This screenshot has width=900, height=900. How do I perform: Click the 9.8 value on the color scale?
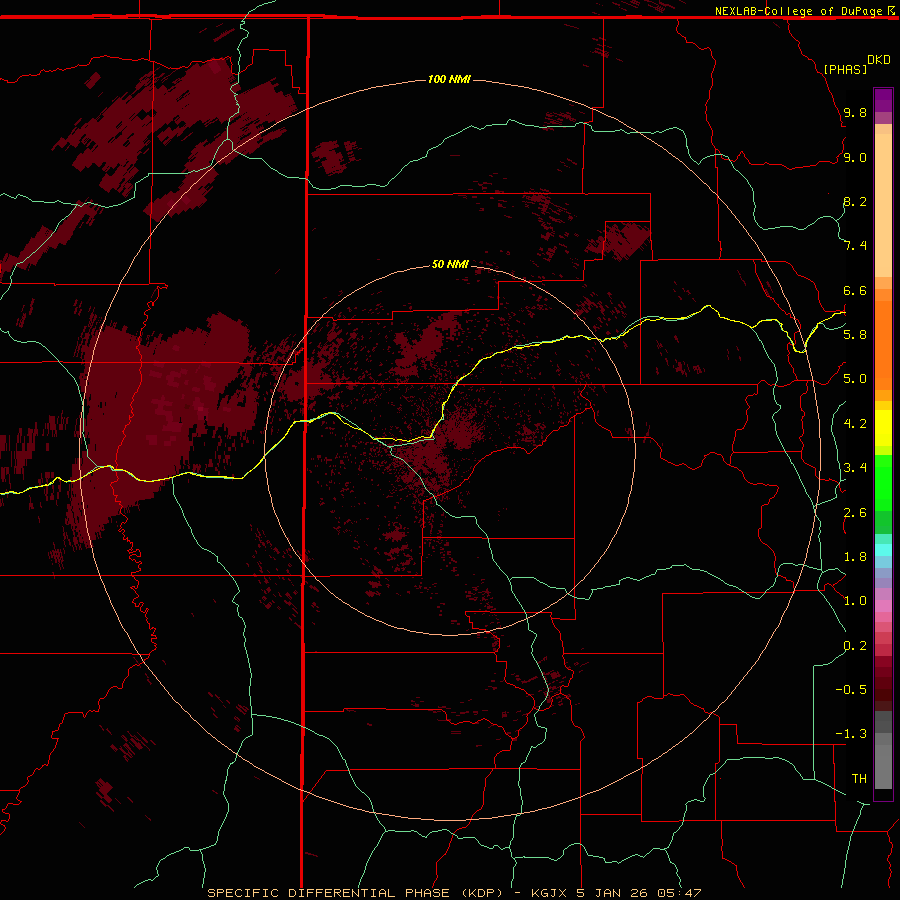(855, 112)
